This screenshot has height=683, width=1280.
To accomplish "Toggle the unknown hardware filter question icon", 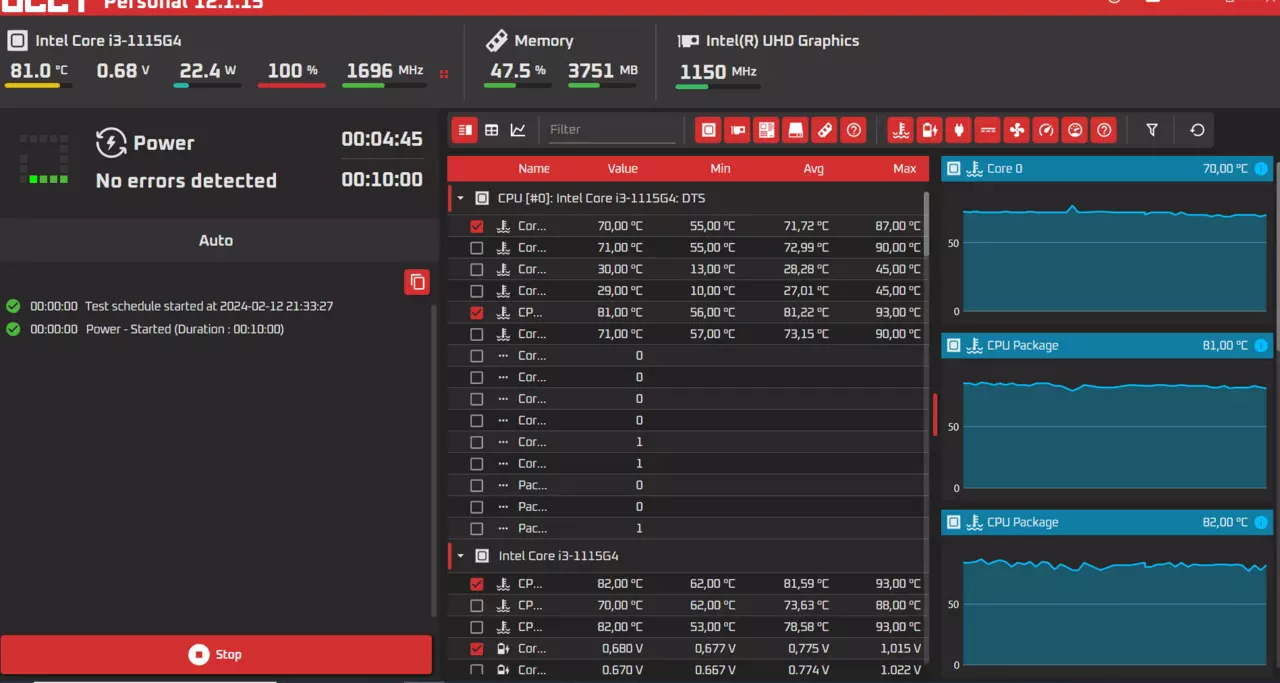I will point(853,130).
